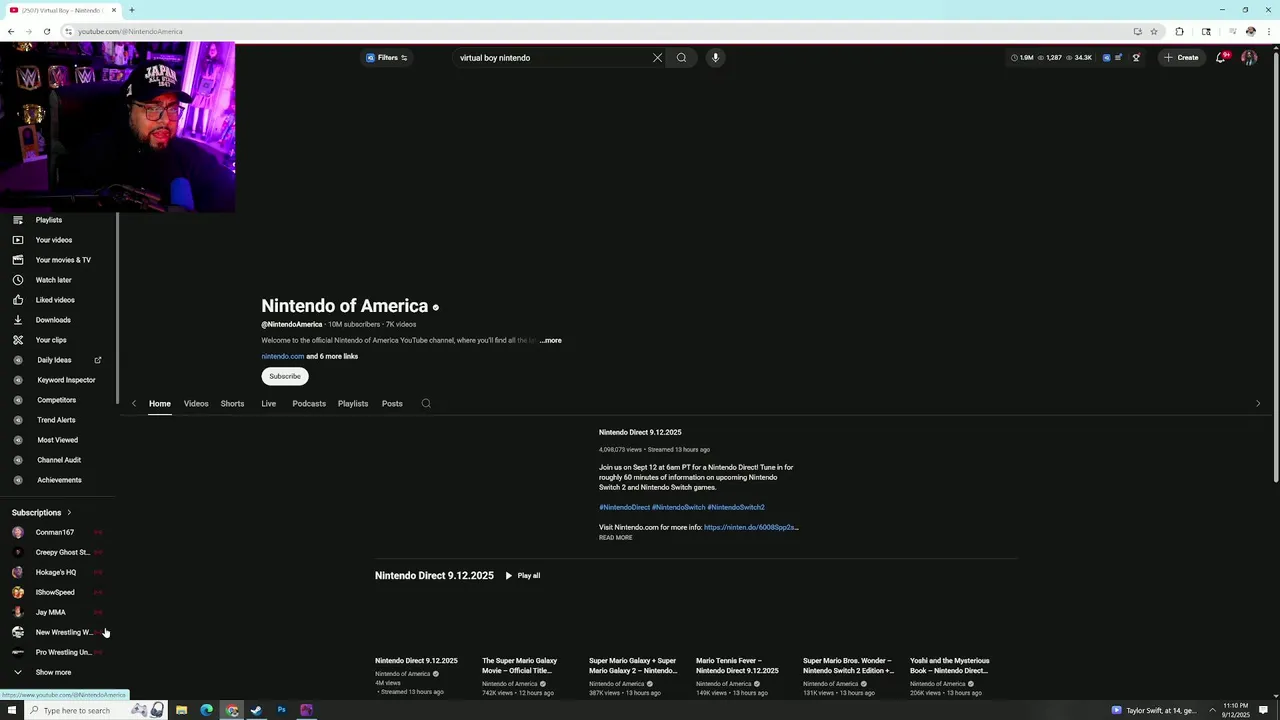Open the Hokage's HQ subscription

(x=56, y=573)
